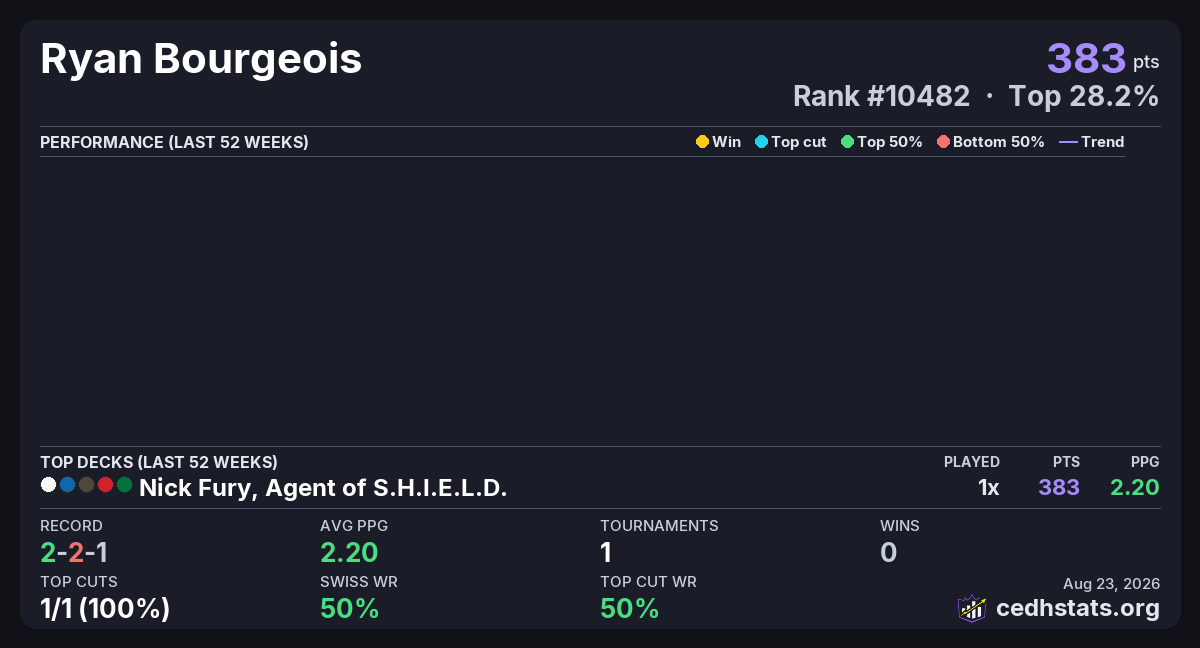Toggle the Win legend marker
This screenshot has width=1200, height=648.
(718, 142)
